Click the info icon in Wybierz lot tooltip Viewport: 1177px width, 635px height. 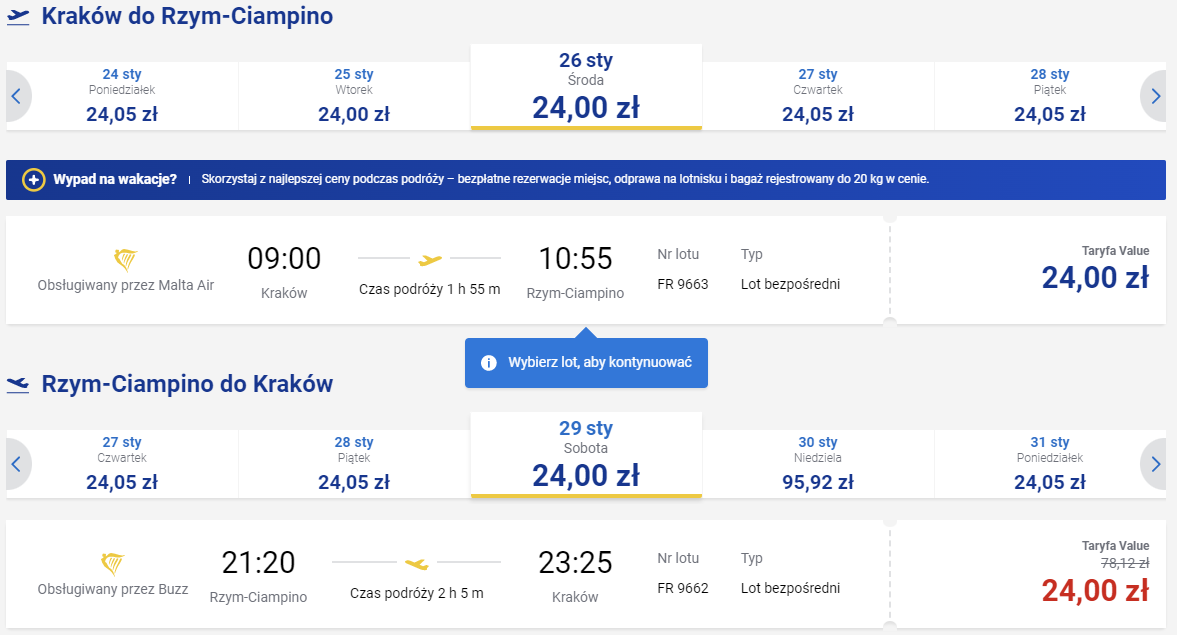[489, 363]
